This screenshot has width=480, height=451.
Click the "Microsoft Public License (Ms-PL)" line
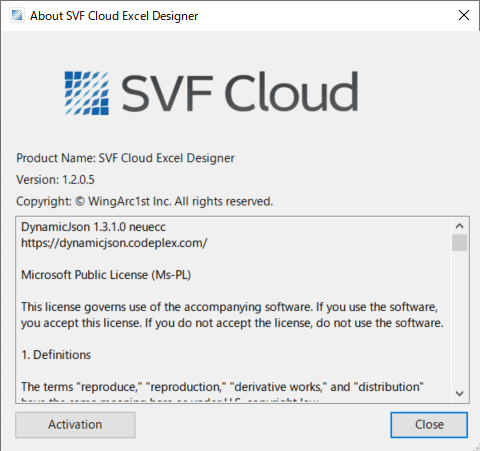(x=106, y=275)
